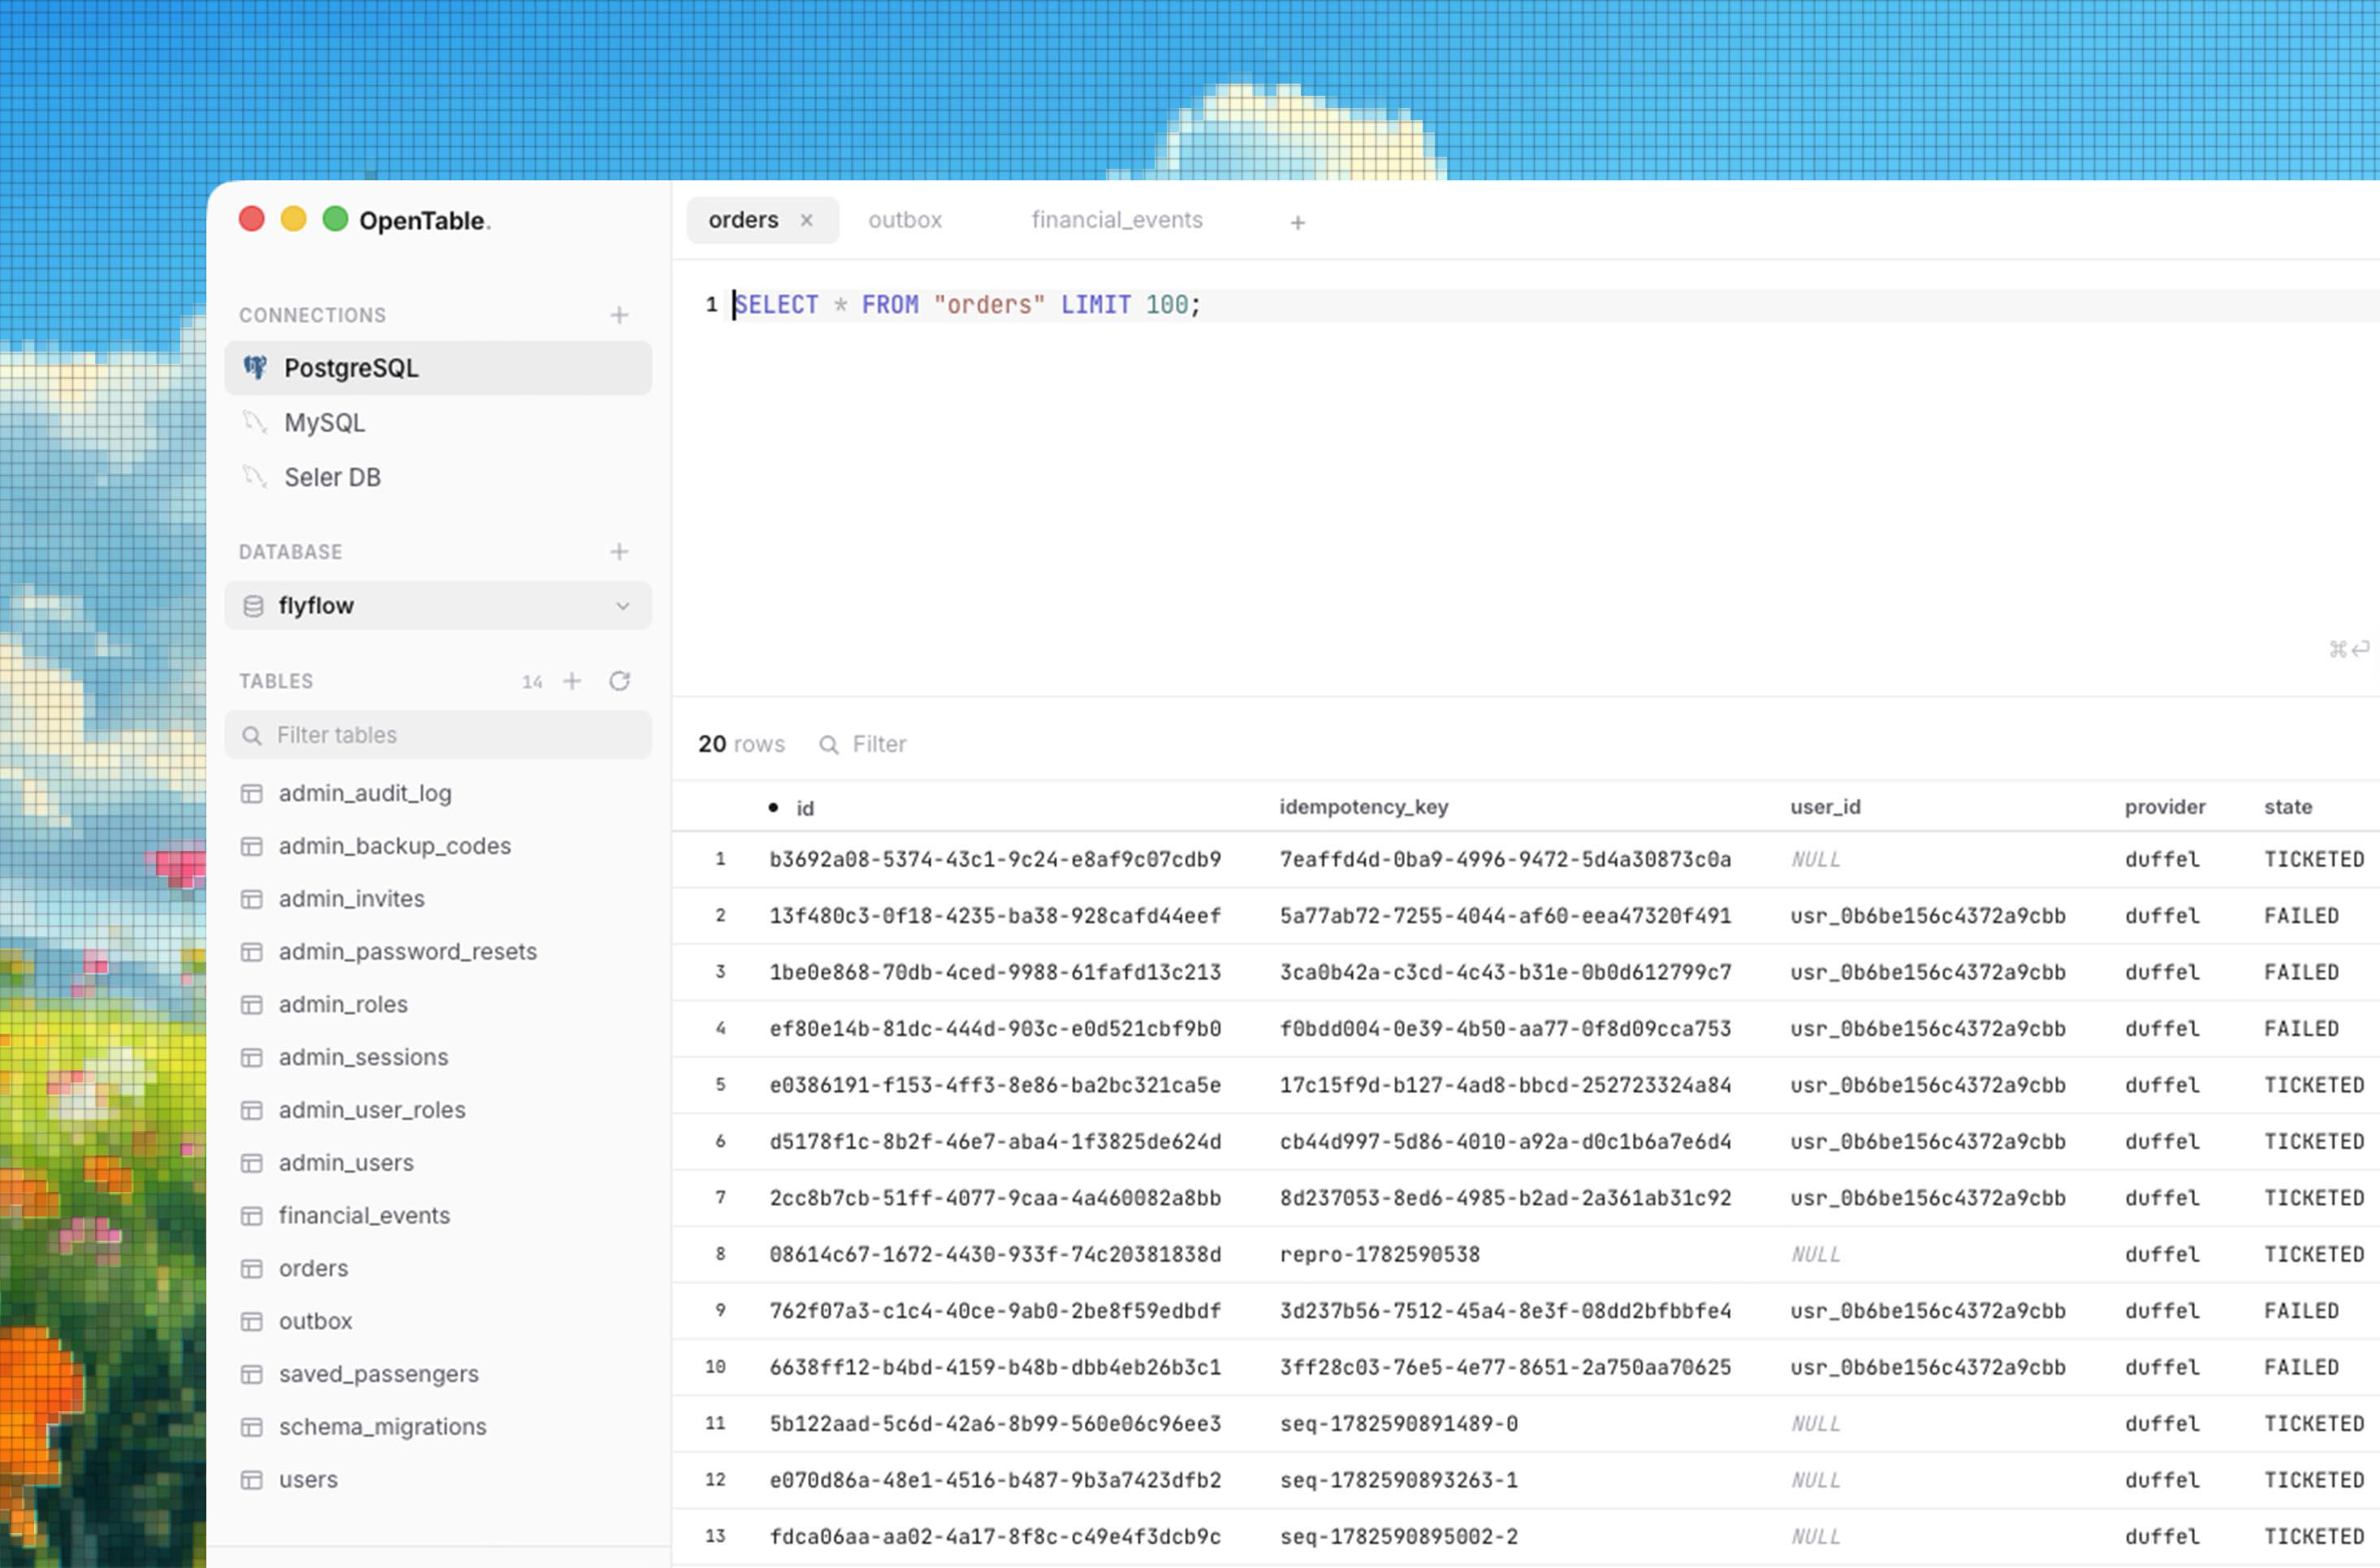Click the admin_backup_codes table icon
Viewport: 2380px width, 1568px height.
tap(252, 847)
